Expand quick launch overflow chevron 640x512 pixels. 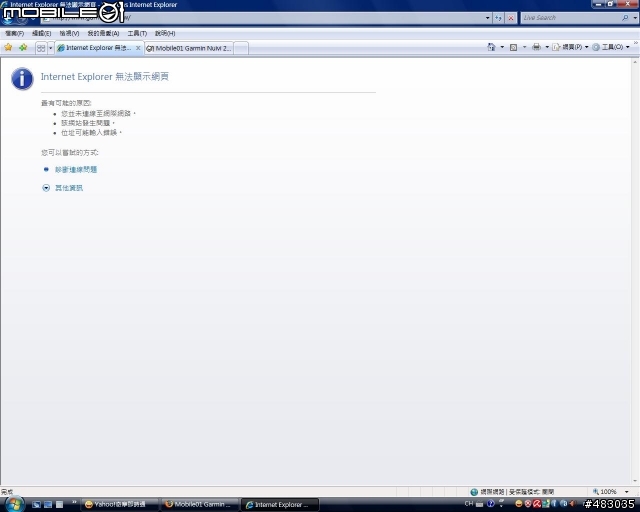74,502
